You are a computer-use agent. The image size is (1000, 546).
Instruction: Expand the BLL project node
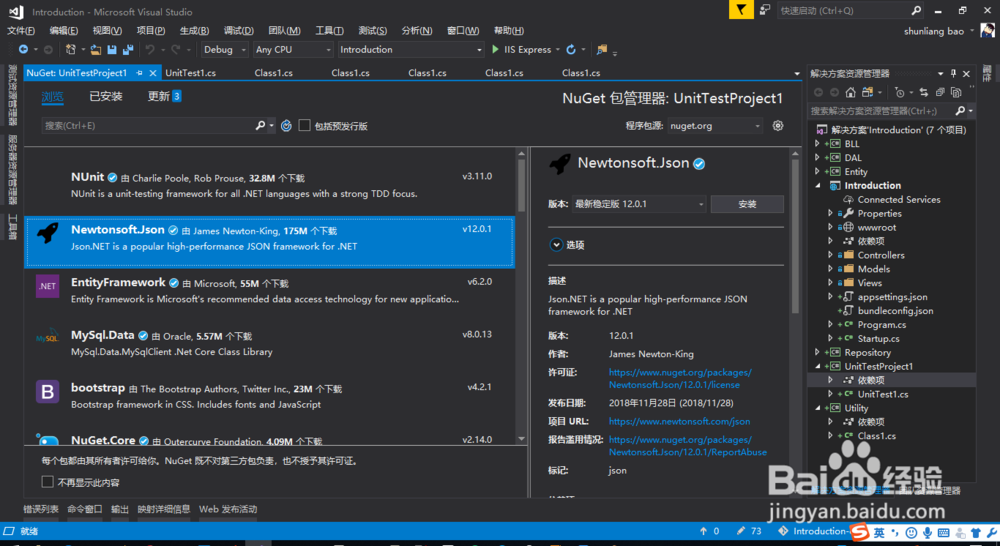[x=817, y=144]
